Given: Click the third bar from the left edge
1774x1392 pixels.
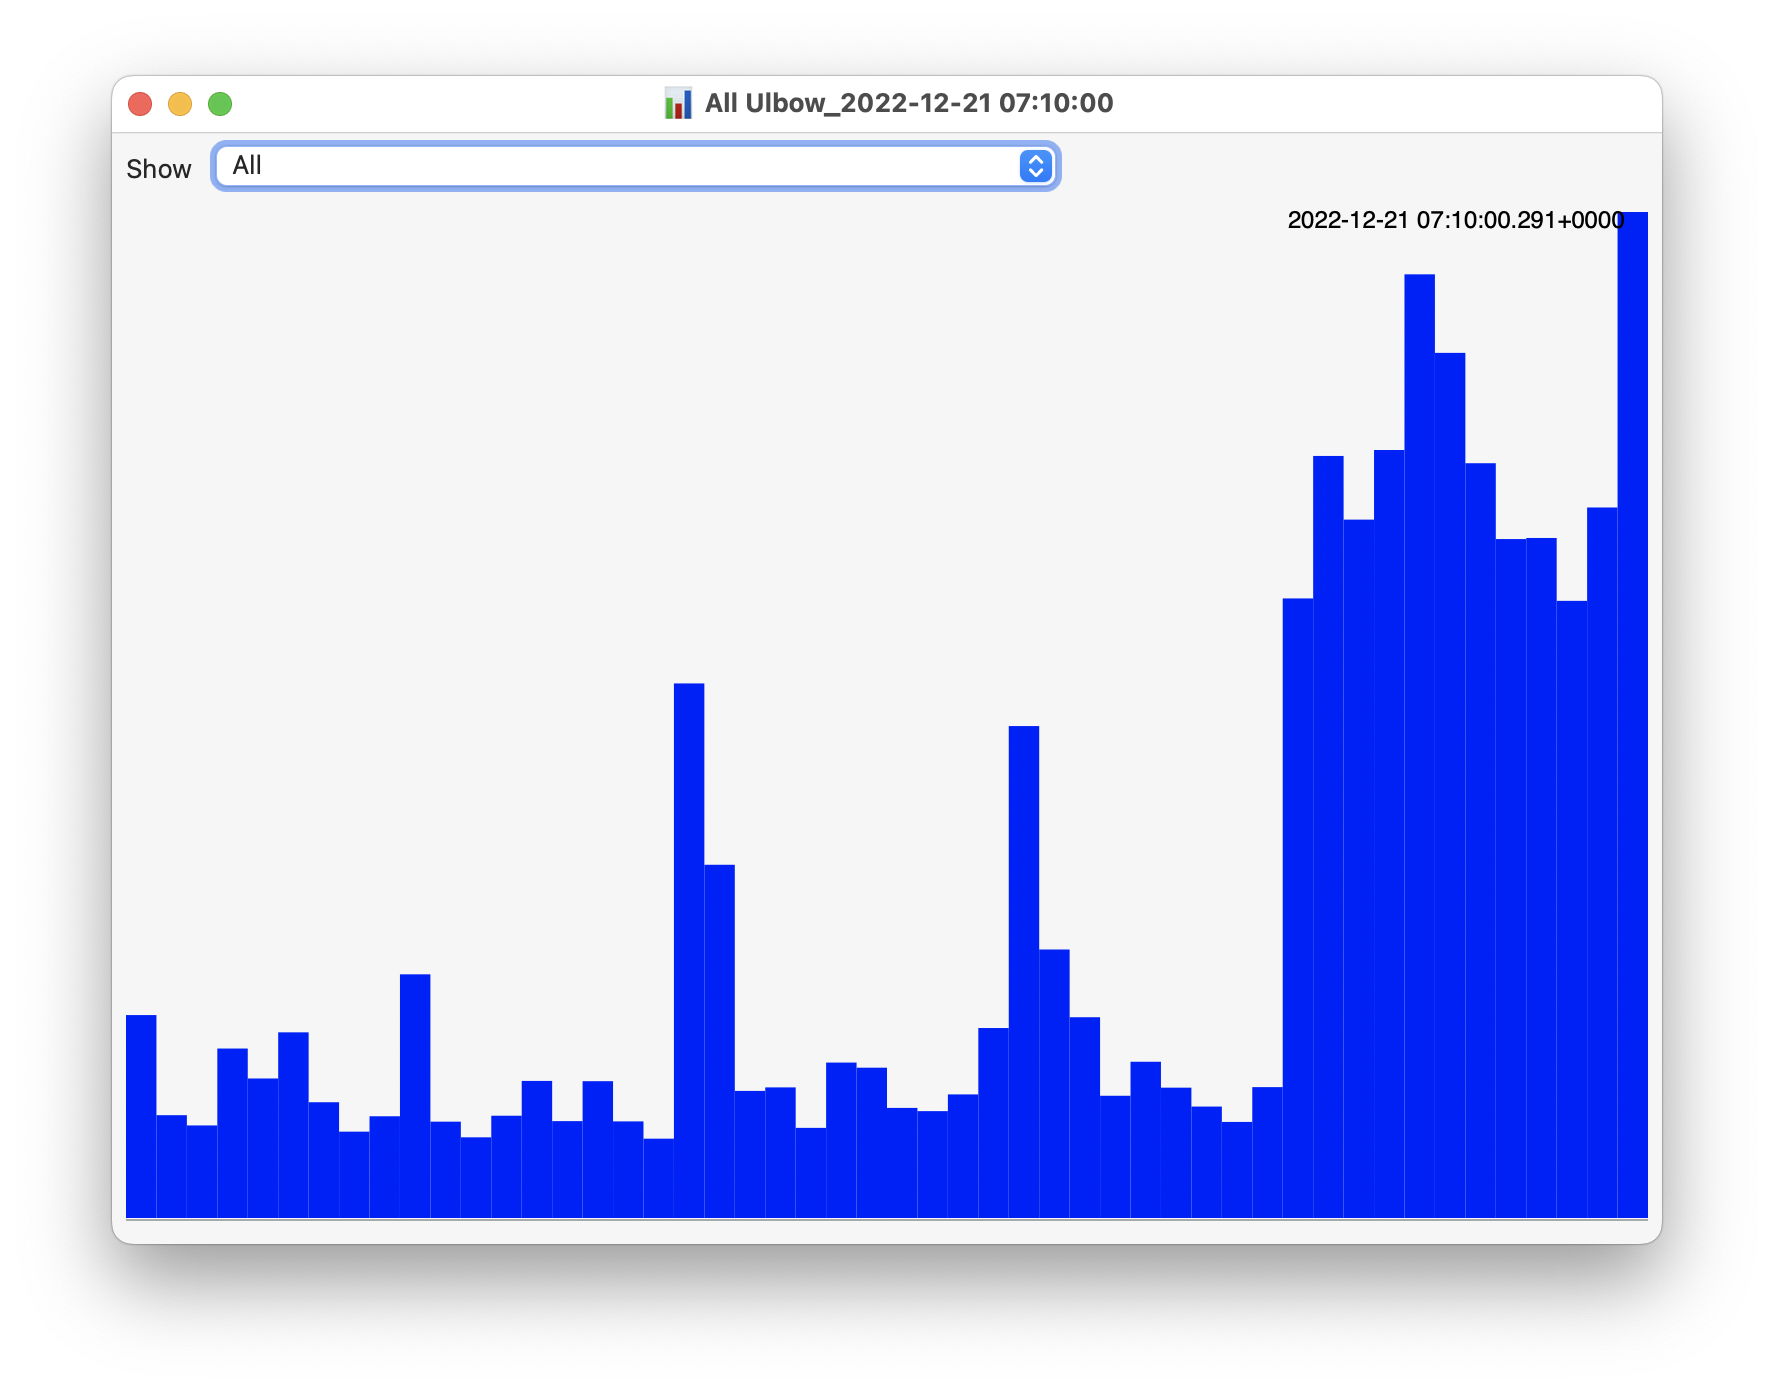Looking at the screenshot, I should pos(202,1170).
